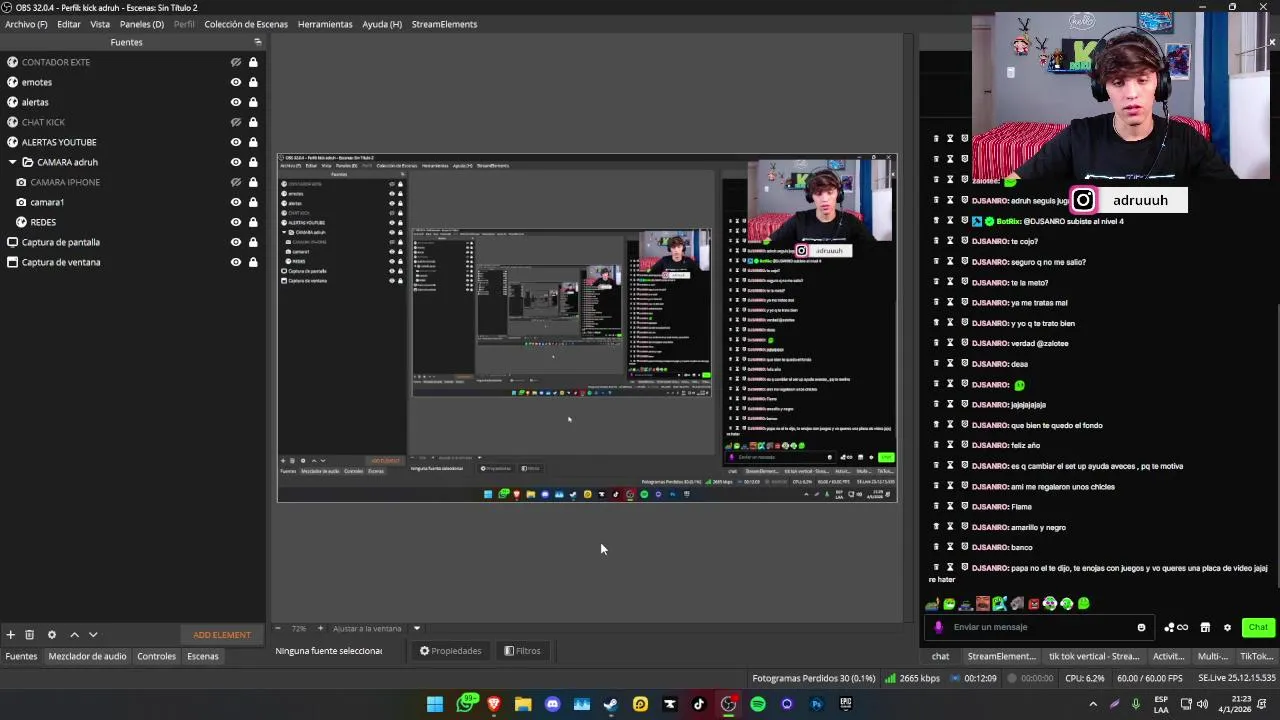Unlock the REDES source
1280x720 pixels.
(x=253, y=222)
